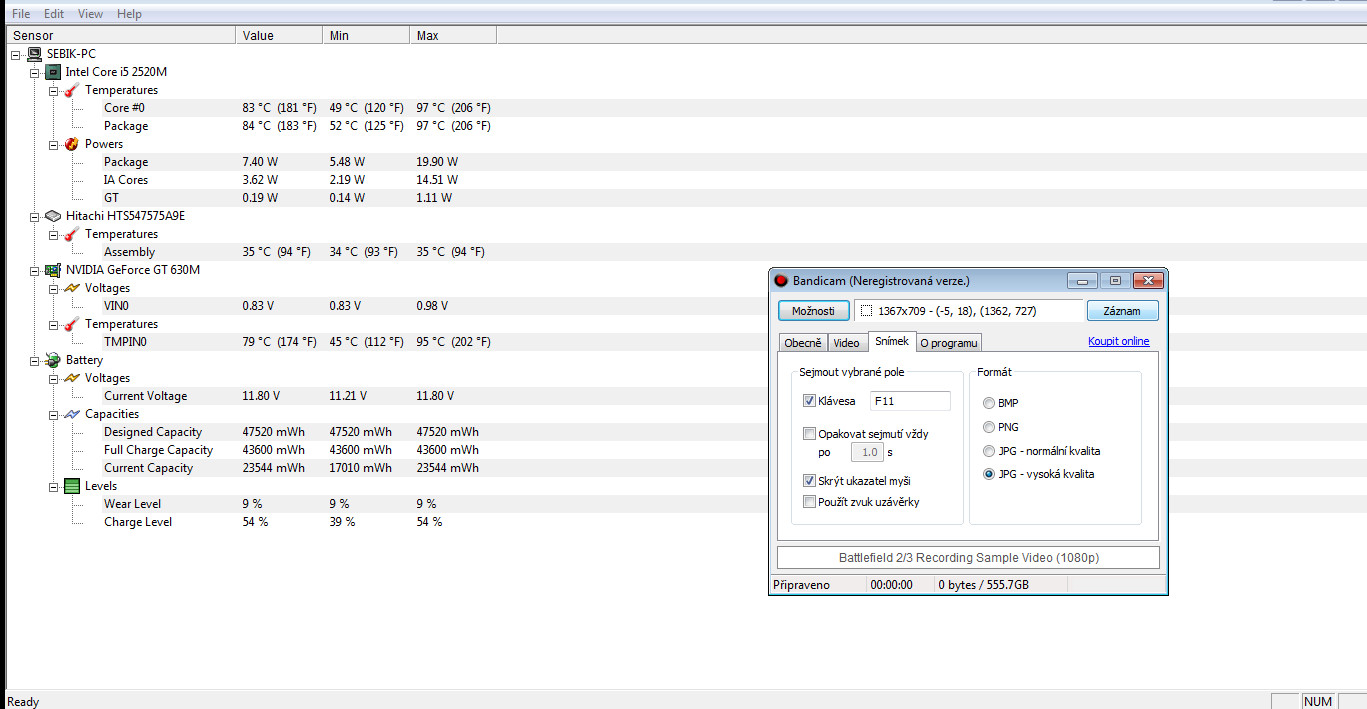
Task: Click the CPU Temperatures thermometer icon
Action: pos(71,90)
